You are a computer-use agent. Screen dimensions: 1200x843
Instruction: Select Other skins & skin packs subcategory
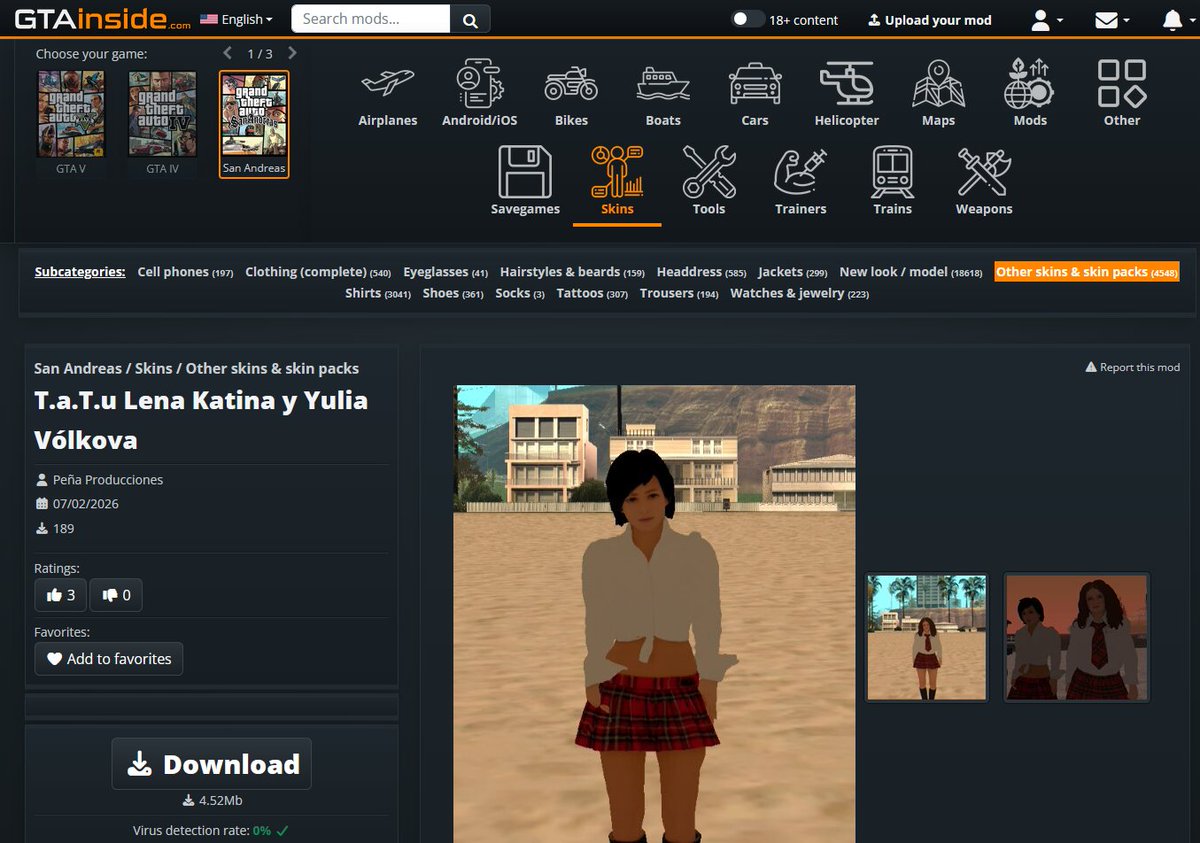(x=1087, y=272)
